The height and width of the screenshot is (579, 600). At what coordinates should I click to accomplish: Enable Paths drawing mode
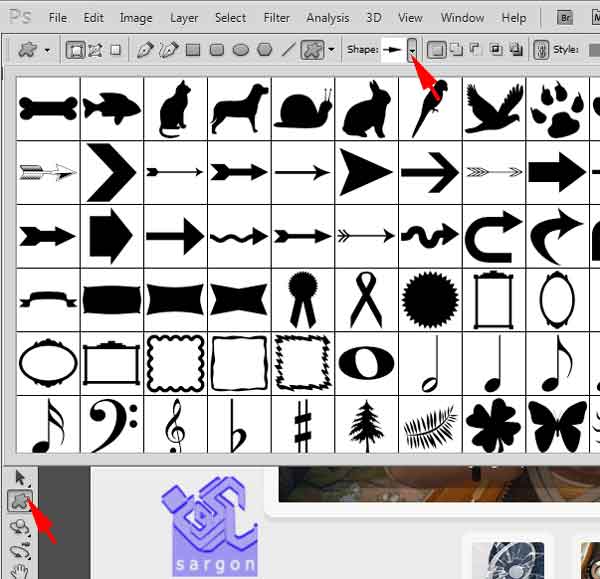96,49
